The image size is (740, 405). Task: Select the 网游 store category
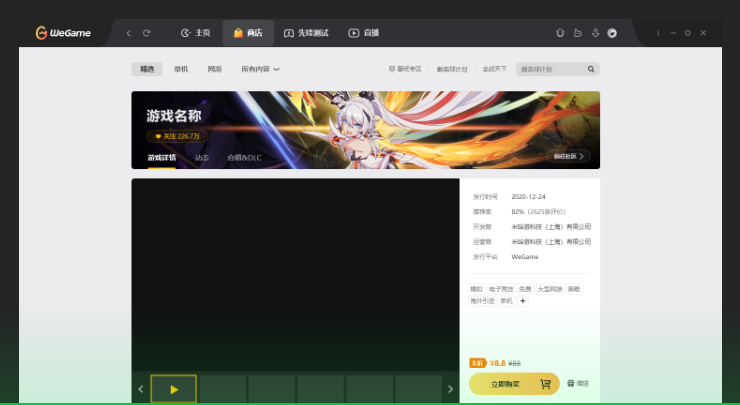[215, 69]
